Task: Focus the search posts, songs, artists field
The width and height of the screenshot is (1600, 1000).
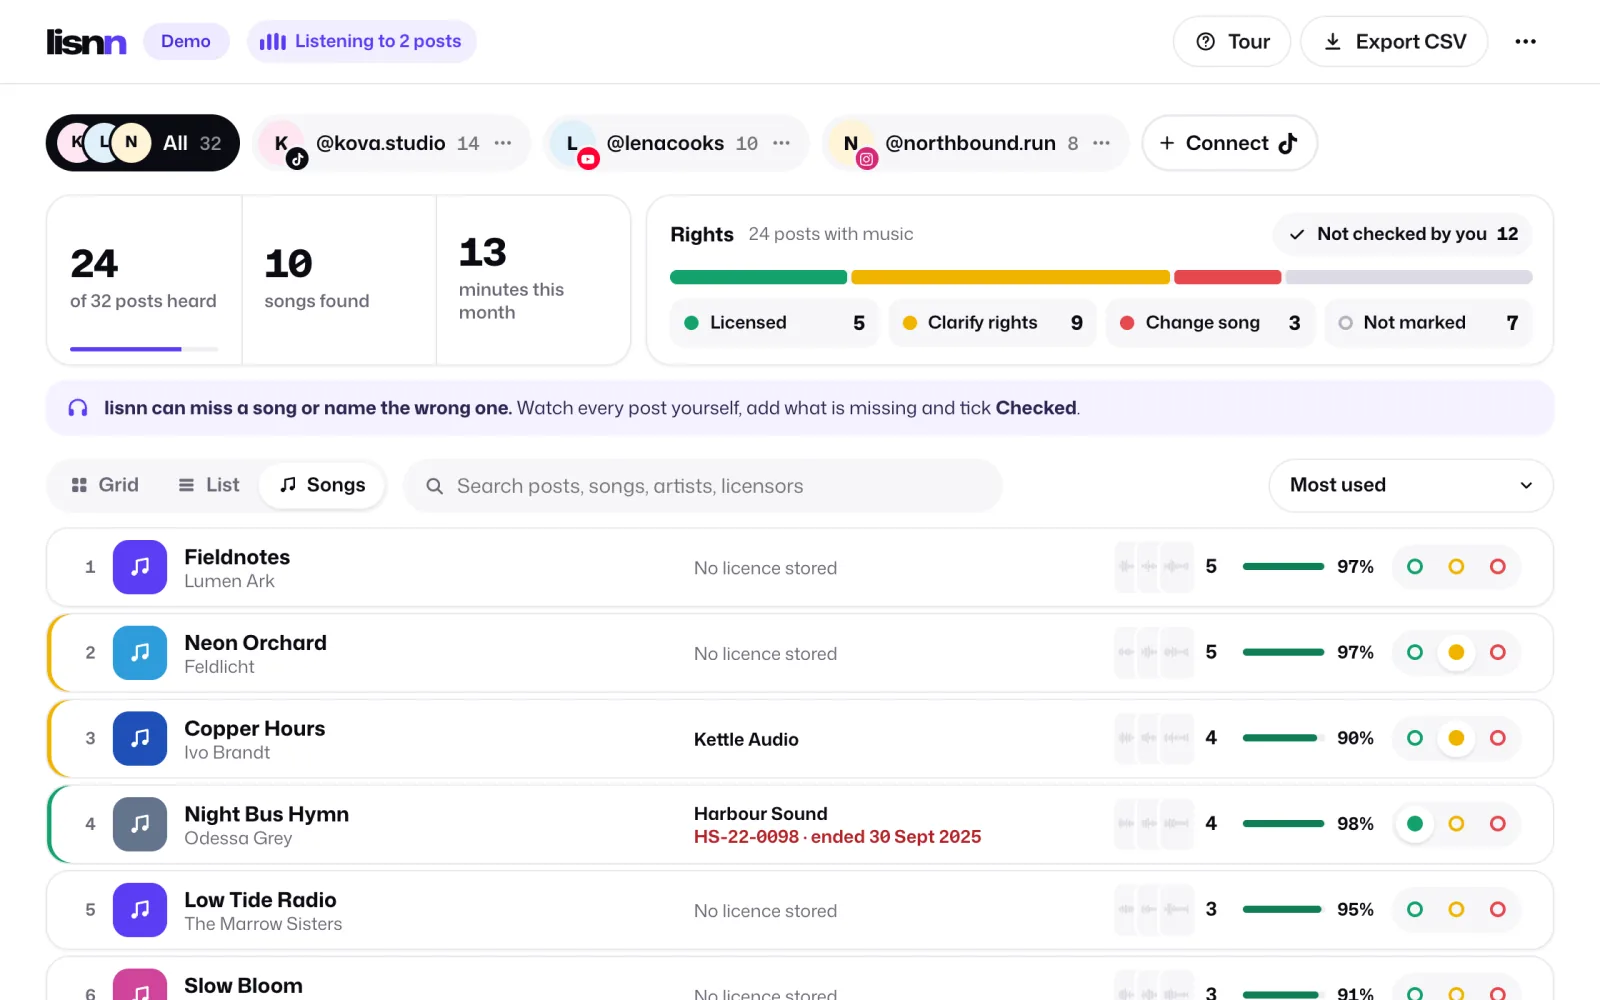Action: (702, 486)
